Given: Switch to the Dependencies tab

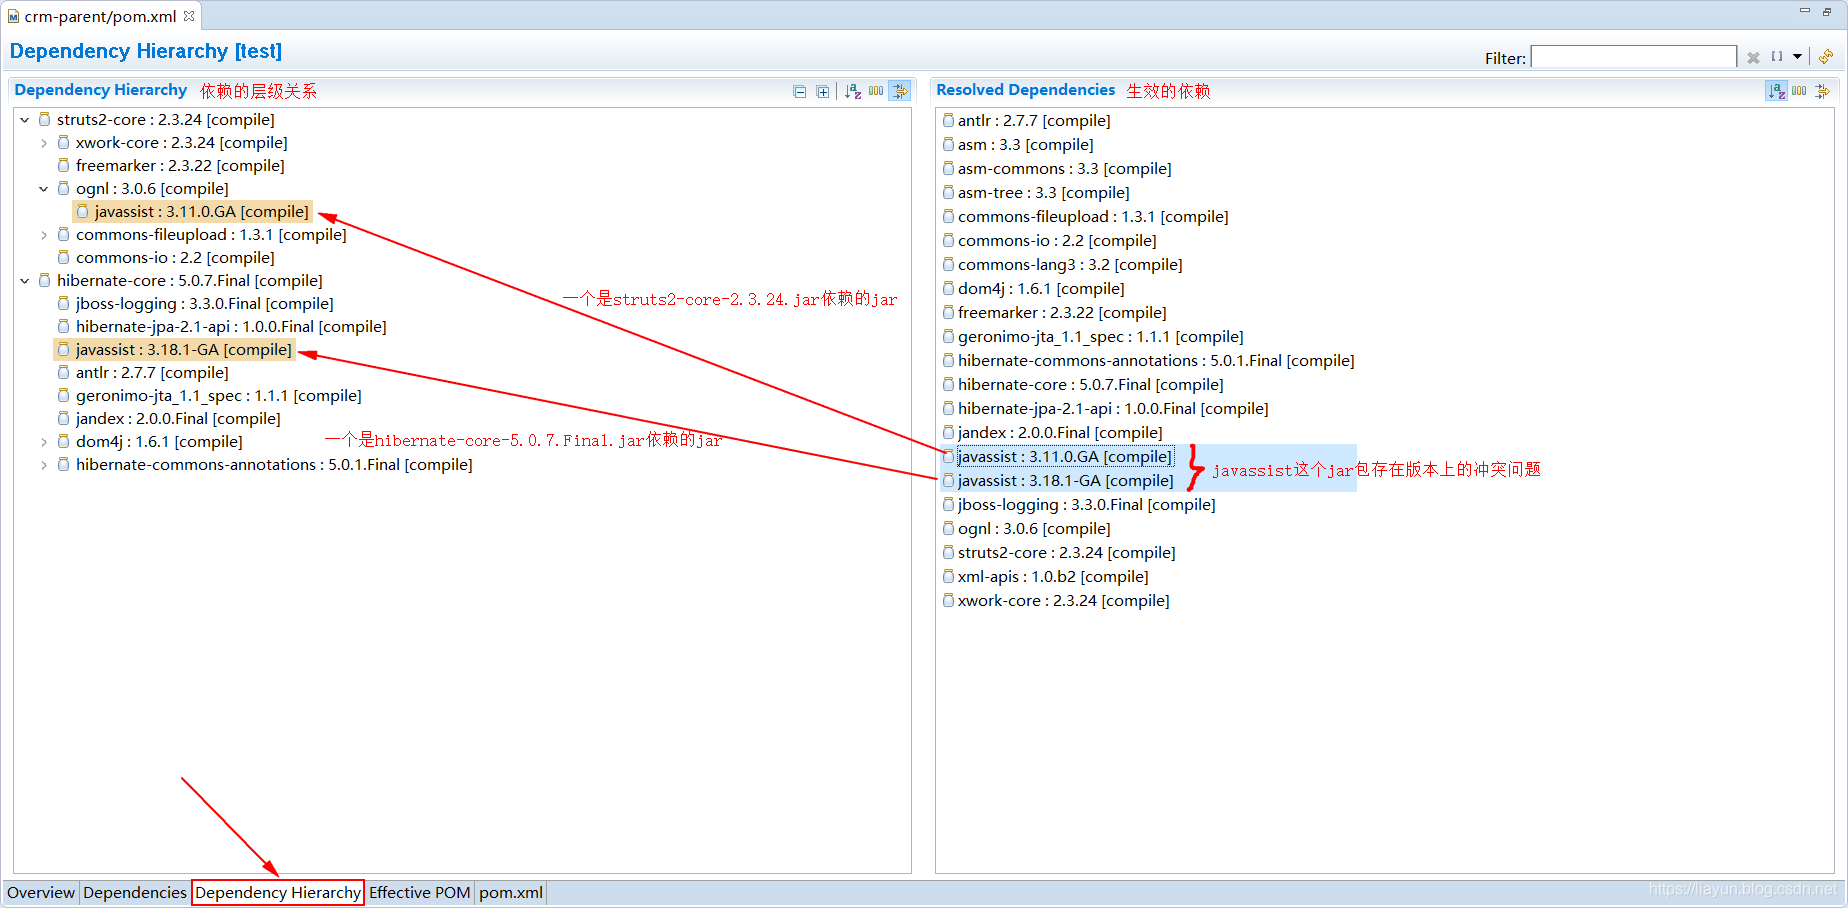Looking at the screenshot, I should 135,892.
